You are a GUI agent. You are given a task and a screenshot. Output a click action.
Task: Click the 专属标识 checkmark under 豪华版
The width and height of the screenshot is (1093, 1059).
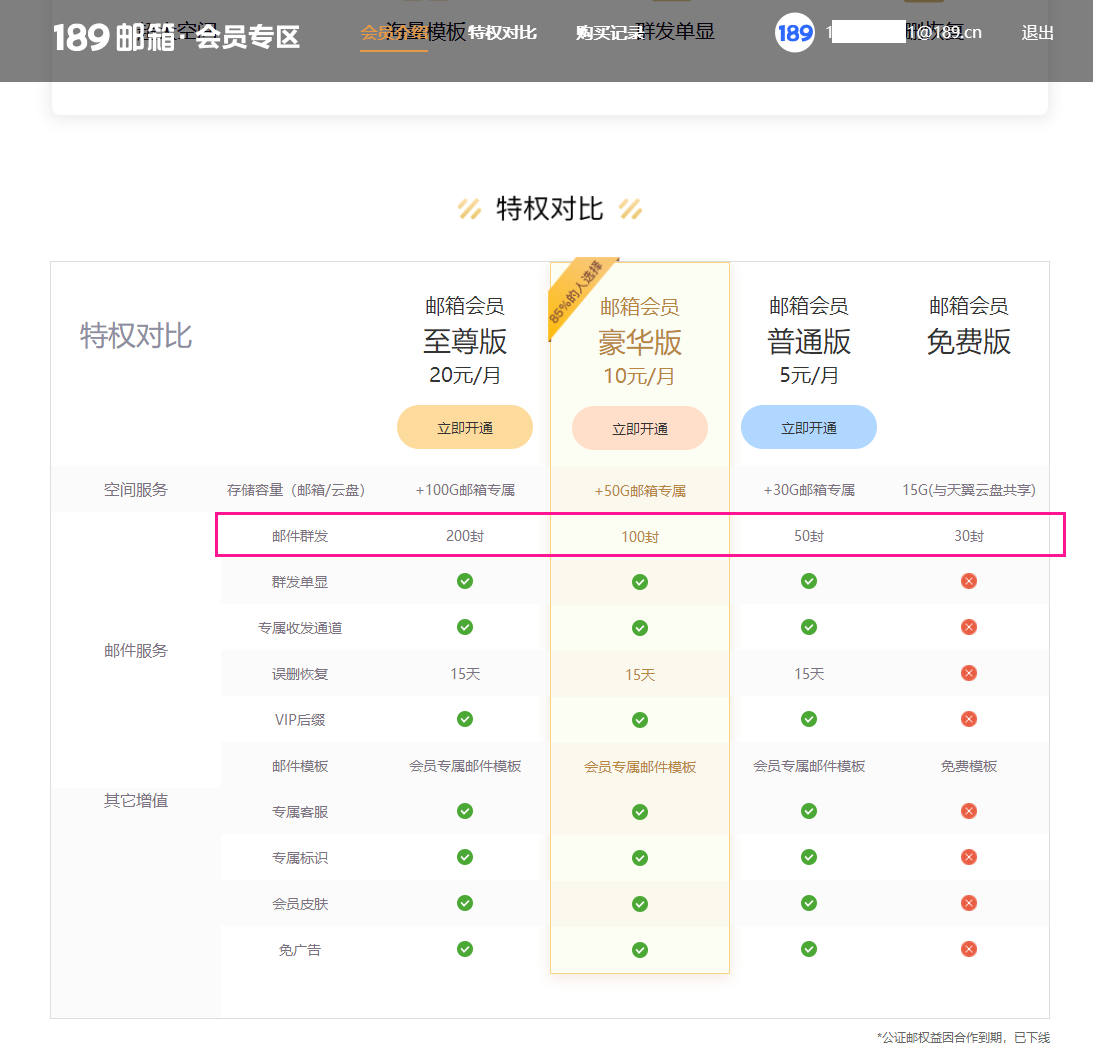pos(640,858)
